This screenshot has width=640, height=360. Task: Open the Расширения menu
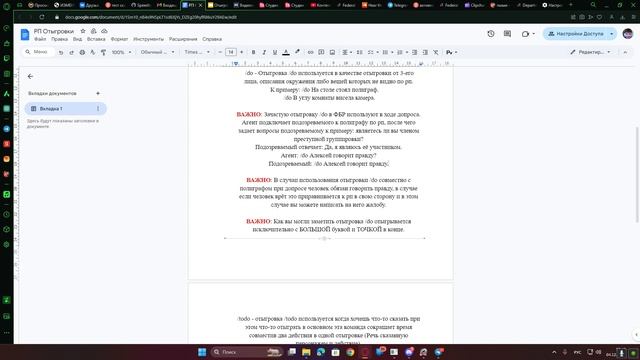[x=183, y=39]
